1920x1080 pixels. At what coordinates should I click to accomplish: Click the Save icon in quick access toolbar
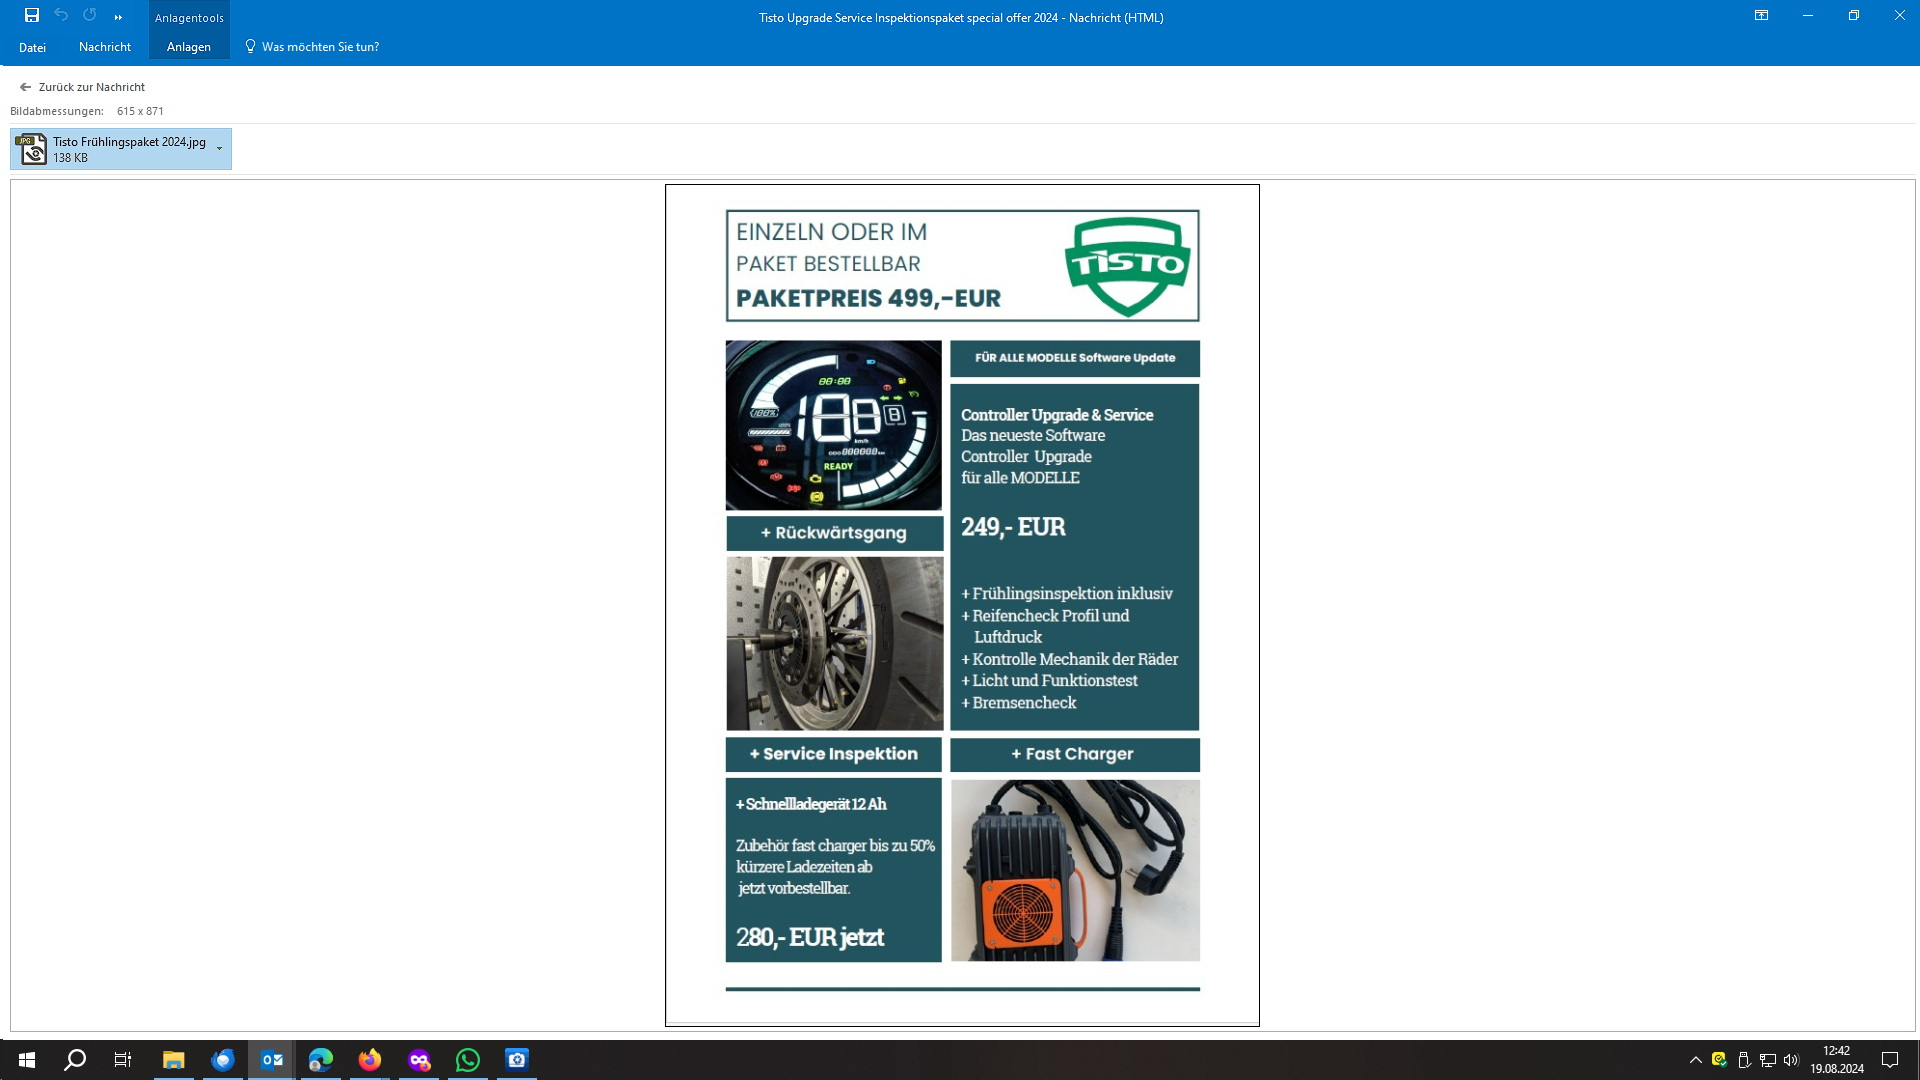[32, 16]
